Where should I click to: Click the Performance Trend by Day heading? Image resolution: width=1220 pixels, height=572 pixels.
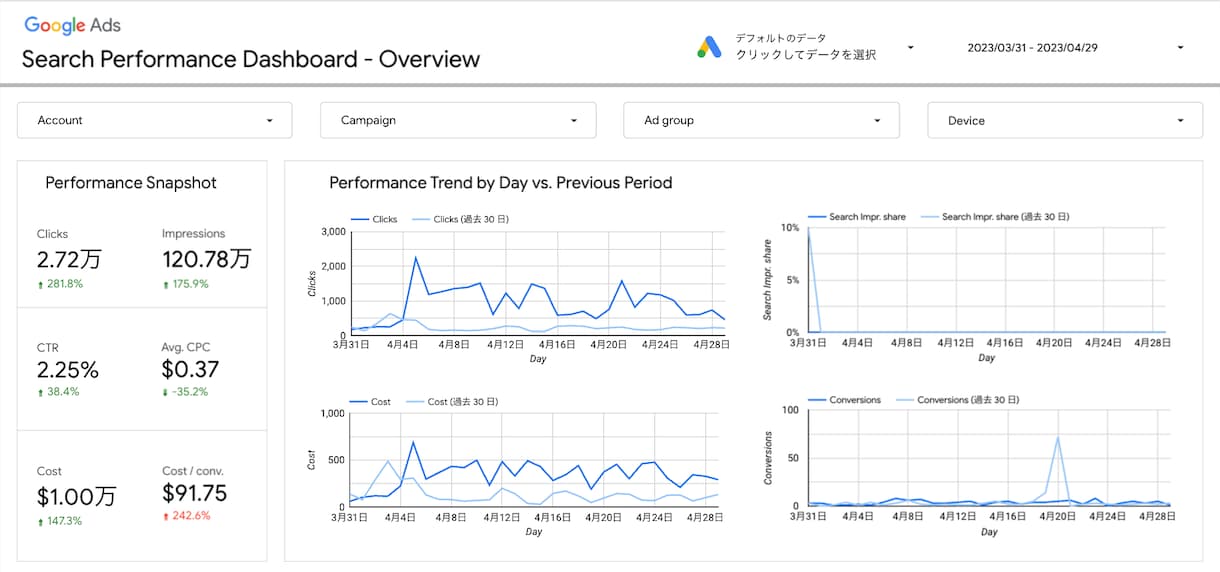tap(500, 183)
